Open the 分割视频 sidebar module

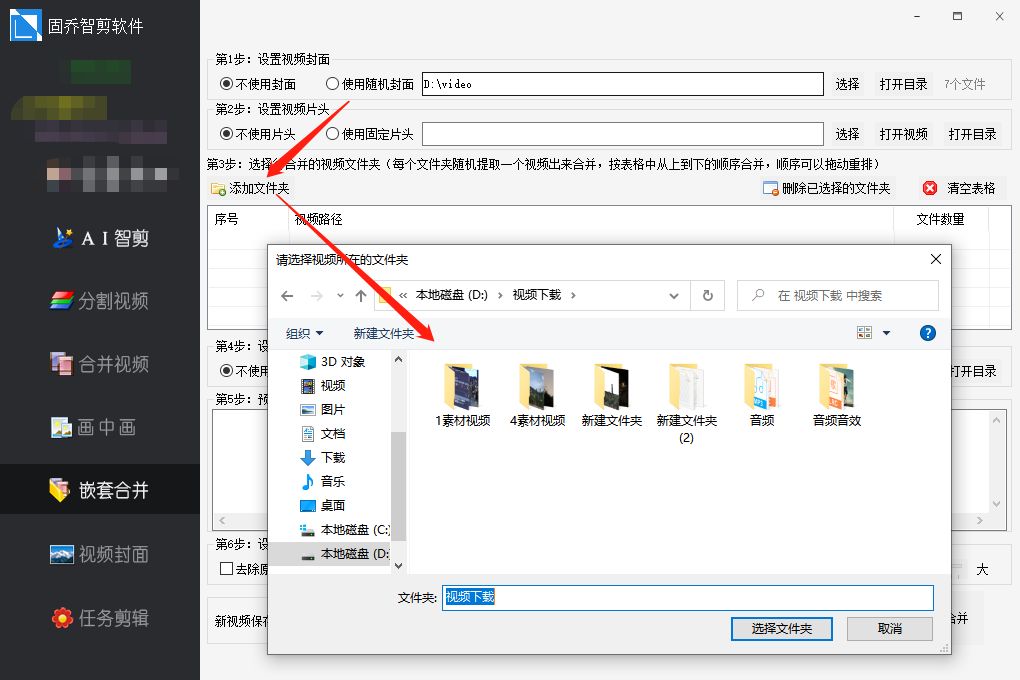click(100, 301)
